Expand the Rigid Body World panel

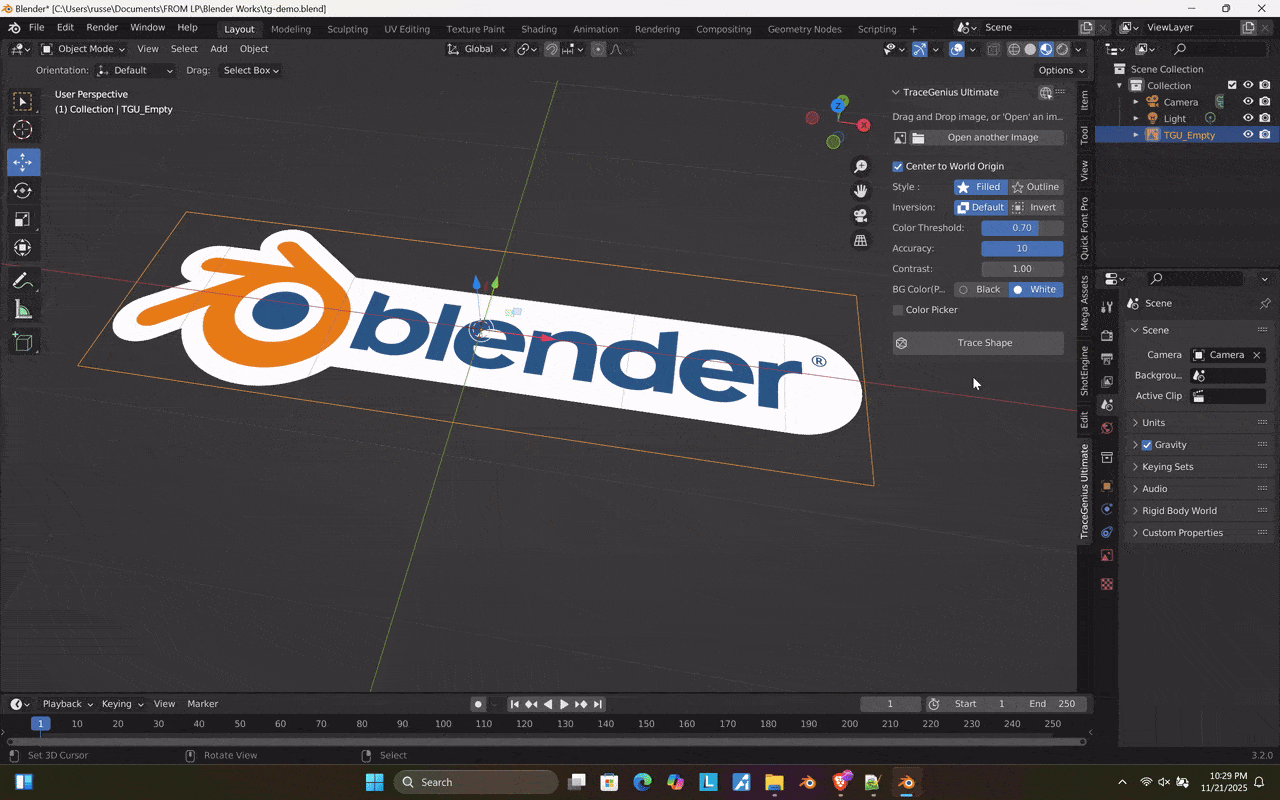tap(1200, 511)
